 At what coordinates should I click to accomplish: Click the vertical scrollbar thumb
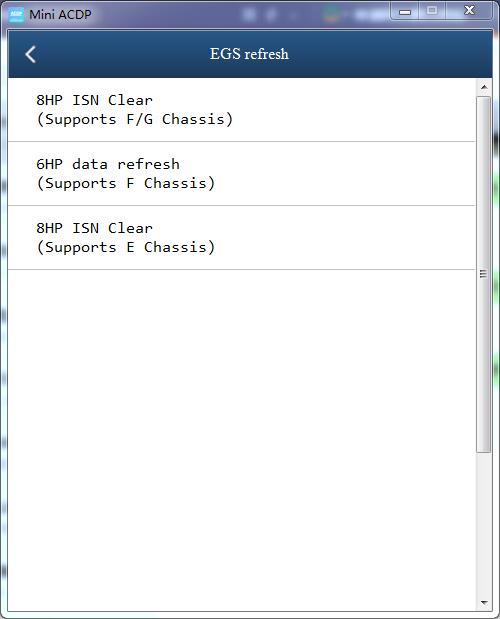click(x=483, y=274)
